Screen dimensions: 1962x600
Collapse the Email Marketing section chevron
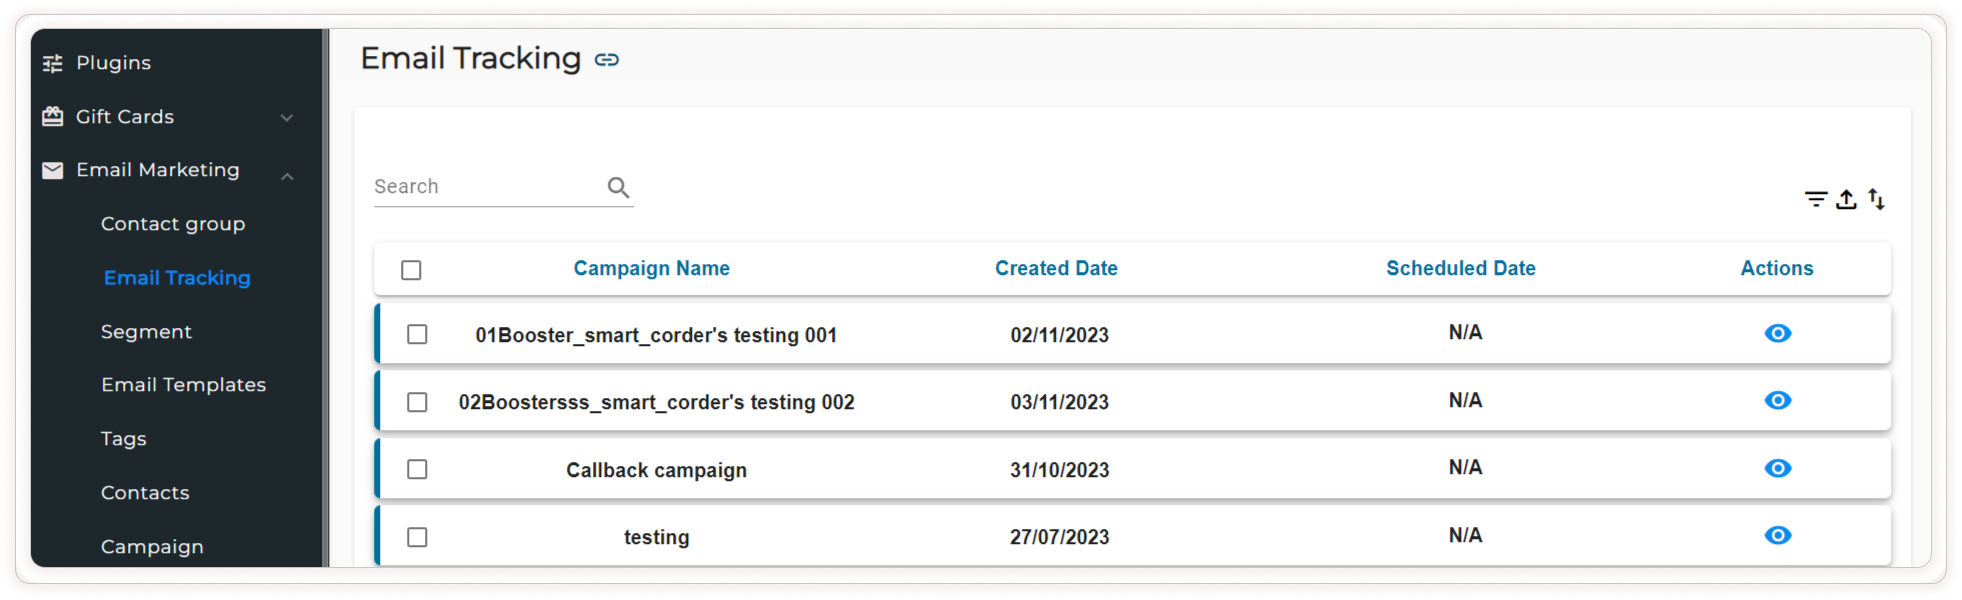pos(287,176)
